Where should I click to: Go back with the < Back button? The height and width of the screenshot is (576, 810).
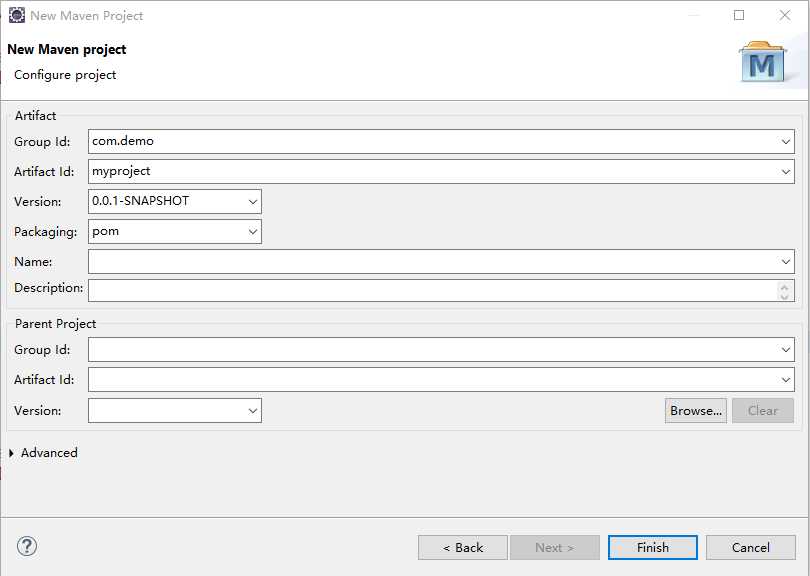pos(463,548)
